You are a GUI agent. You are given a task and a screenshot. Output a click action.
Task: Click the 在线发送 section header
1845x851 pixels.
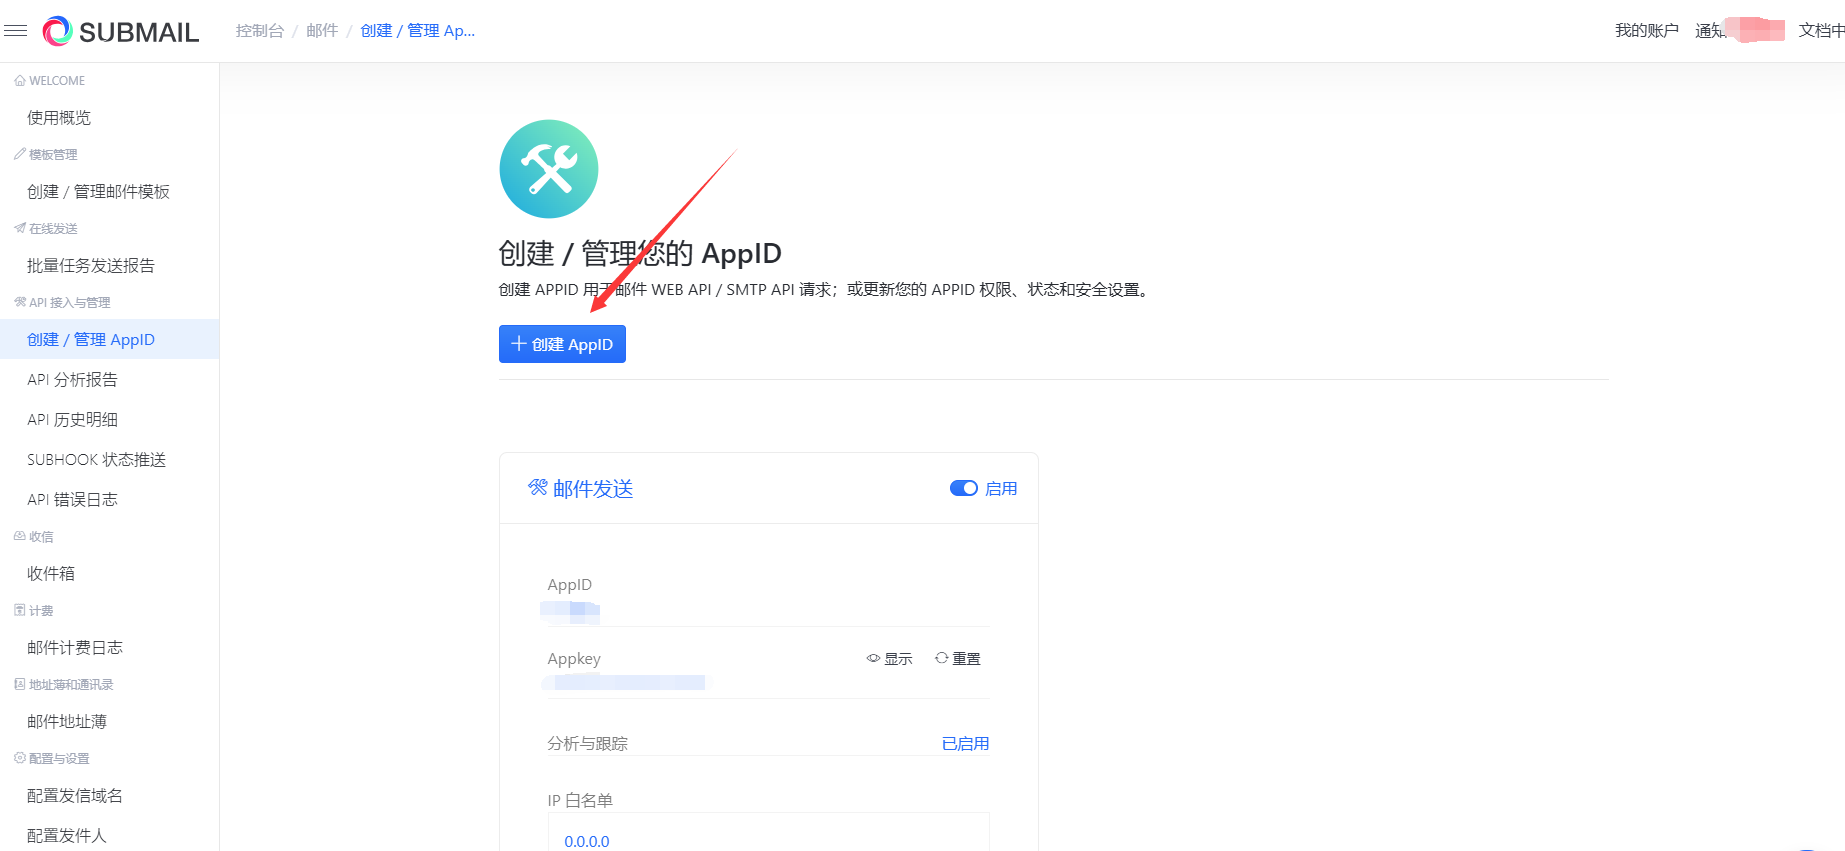46,229
